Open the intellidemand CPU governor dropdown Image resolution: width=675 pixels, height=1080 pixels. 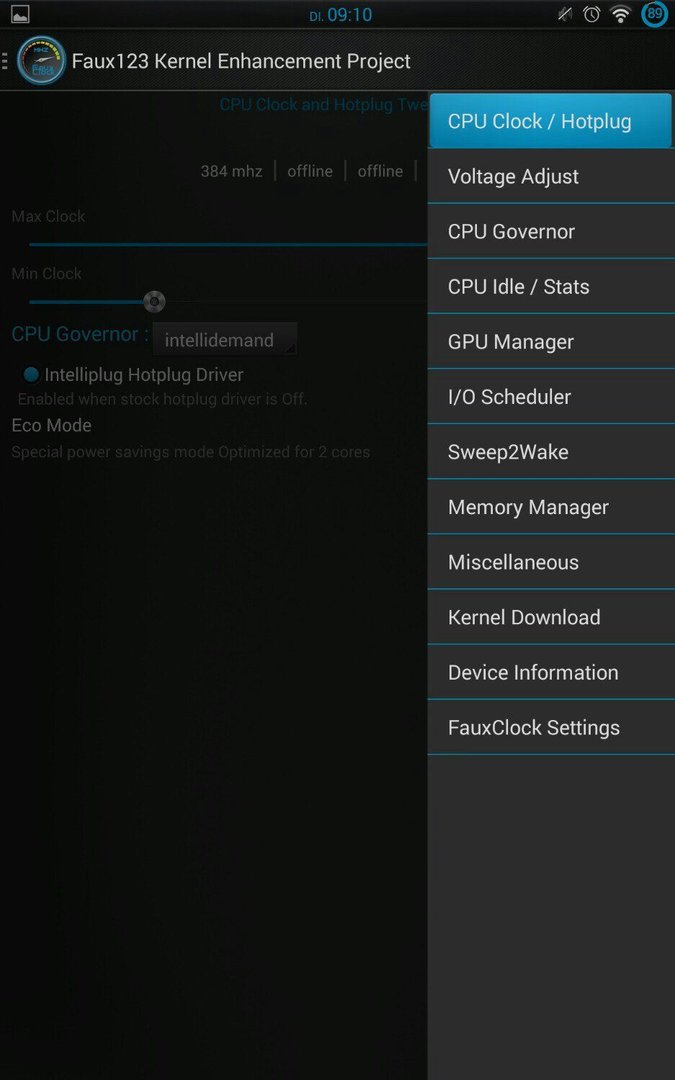tap(225, 340)
